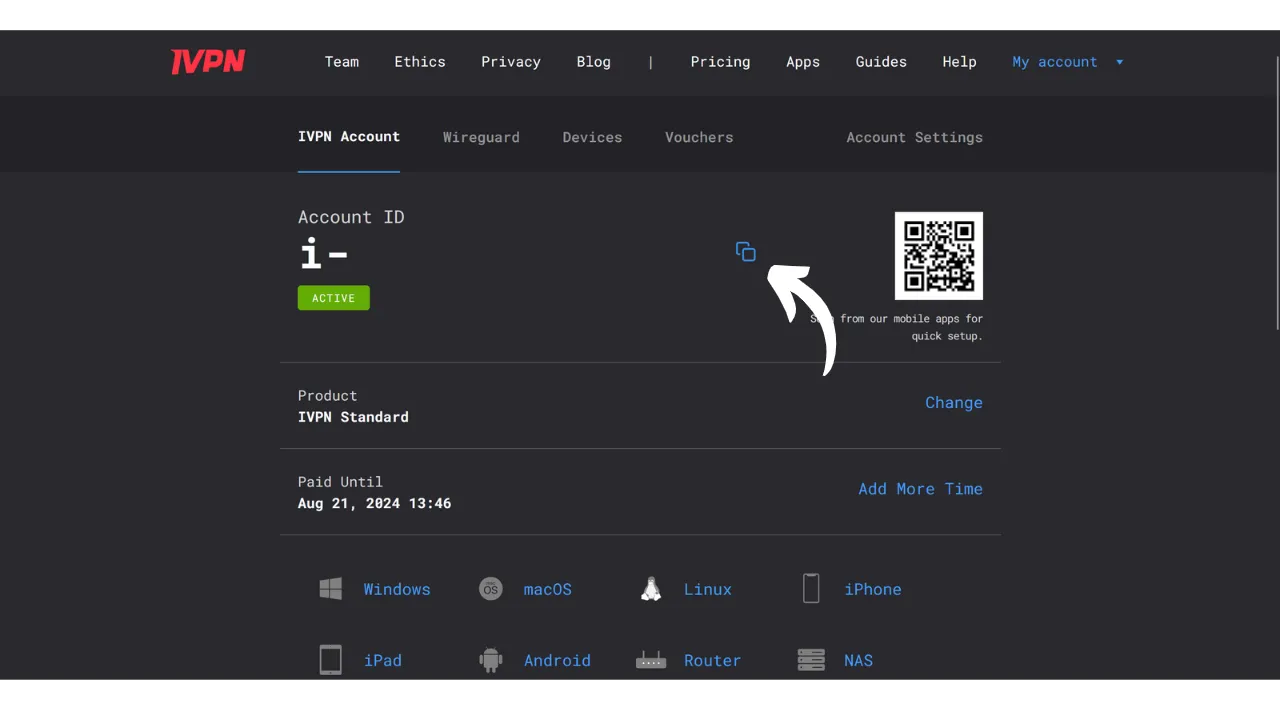Click the account QR code
The width and height of the screenshot is (1280, 710).
pyautogui.click(x=939, y=256)
